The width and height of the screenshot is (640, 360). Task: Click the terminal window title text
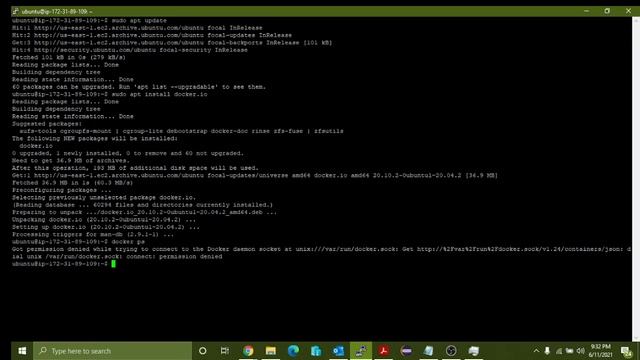(x=57, y=11)
